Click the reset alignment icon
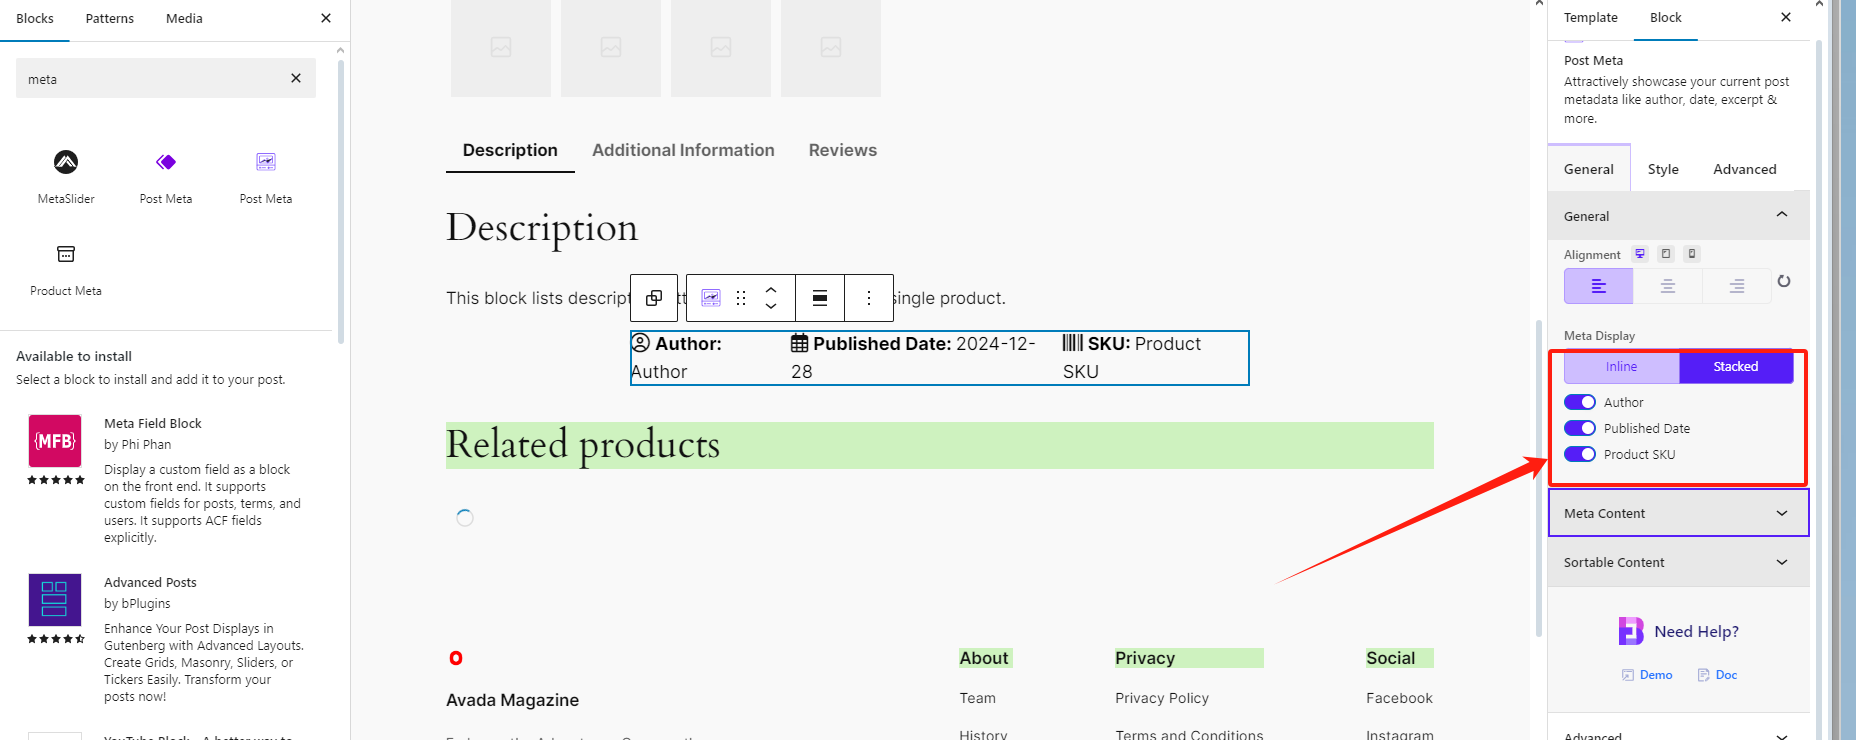Image resolution: width=1856 pixels, height=740 pixels. coord(1784,281)
